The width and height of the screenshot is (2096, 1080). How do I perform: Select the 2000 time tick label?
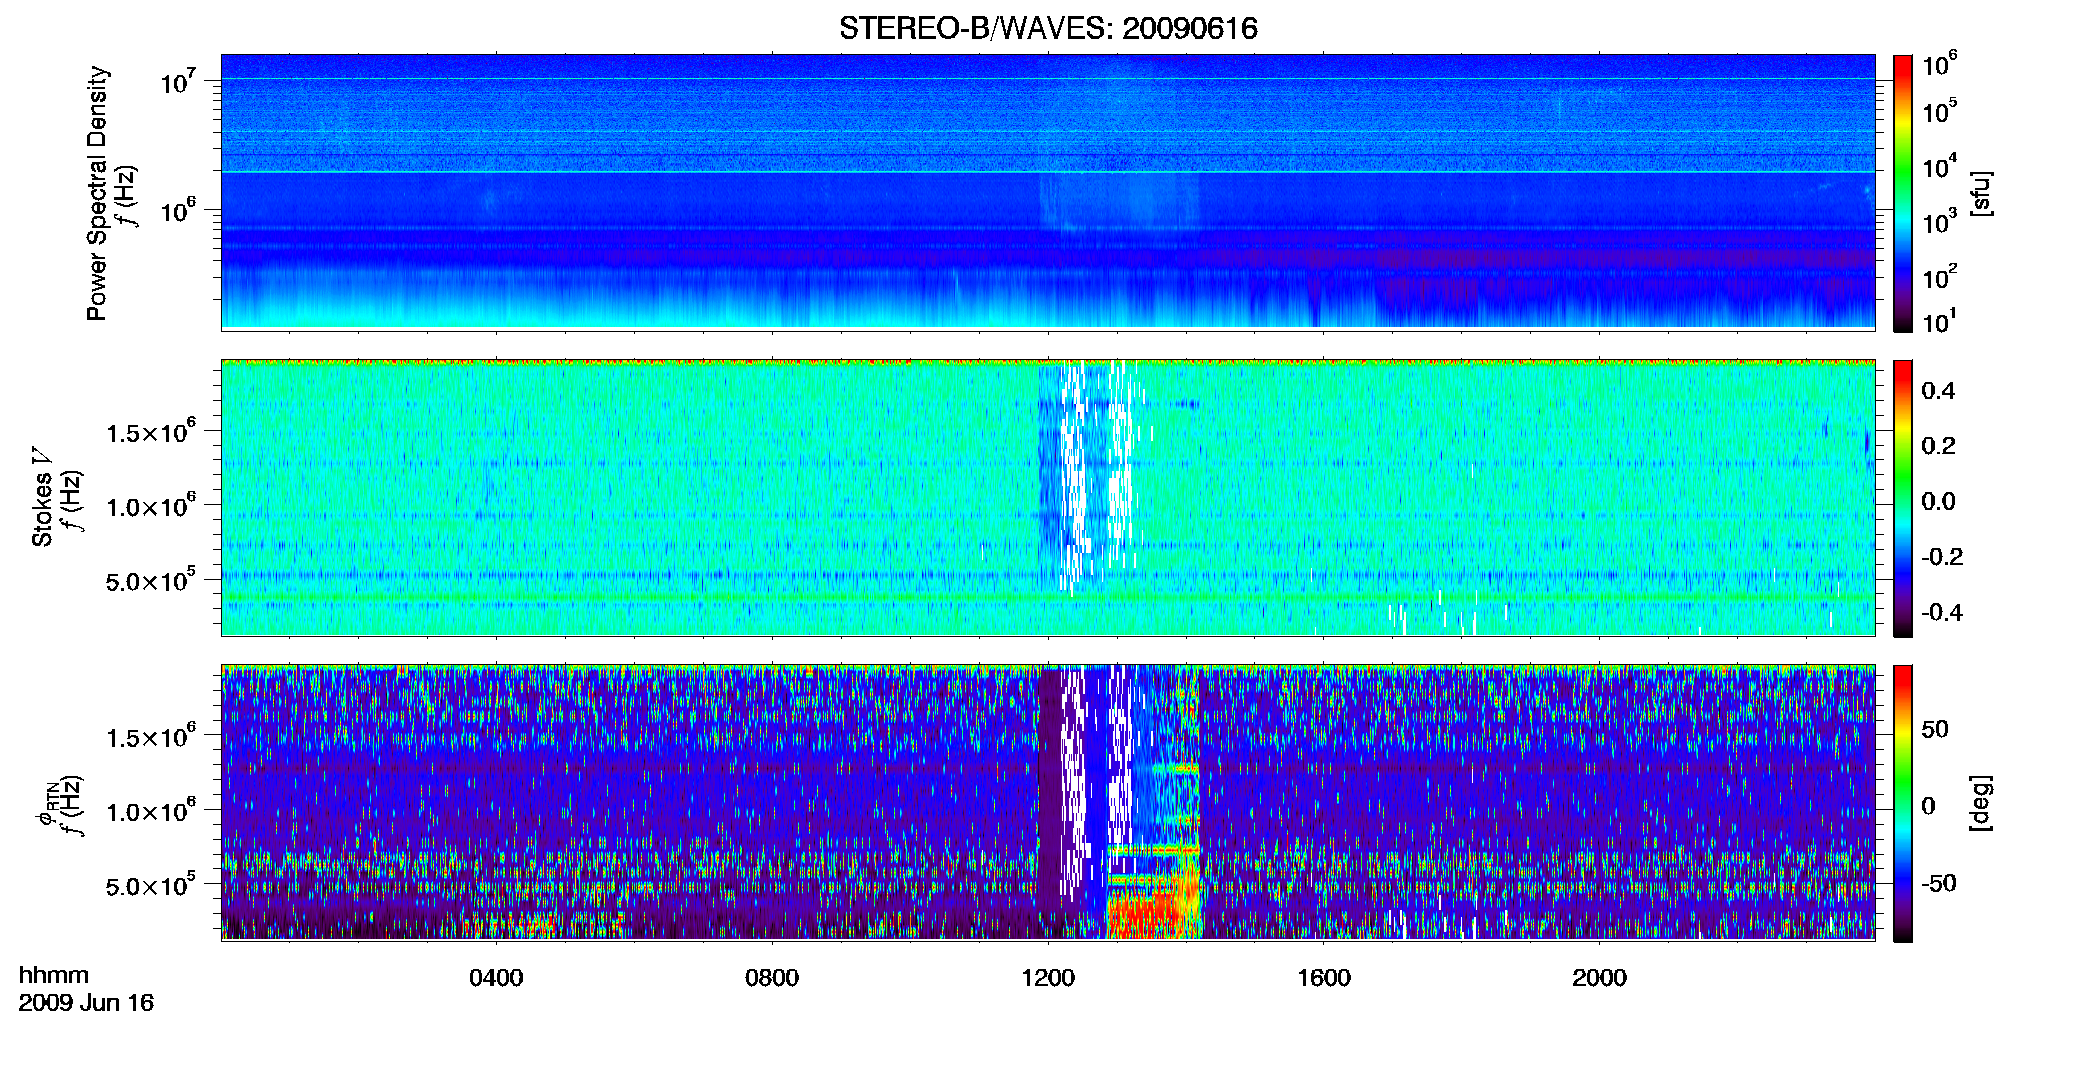(1599, 978)
